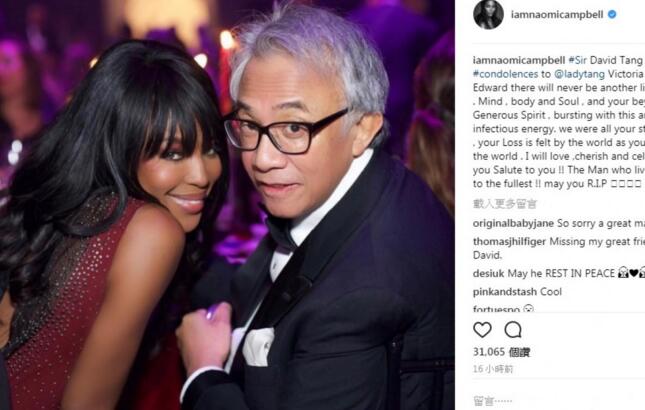This screenshot has width=645, height=410.
Task: Click the 16 hours ago timestamp
Action: 493,369
